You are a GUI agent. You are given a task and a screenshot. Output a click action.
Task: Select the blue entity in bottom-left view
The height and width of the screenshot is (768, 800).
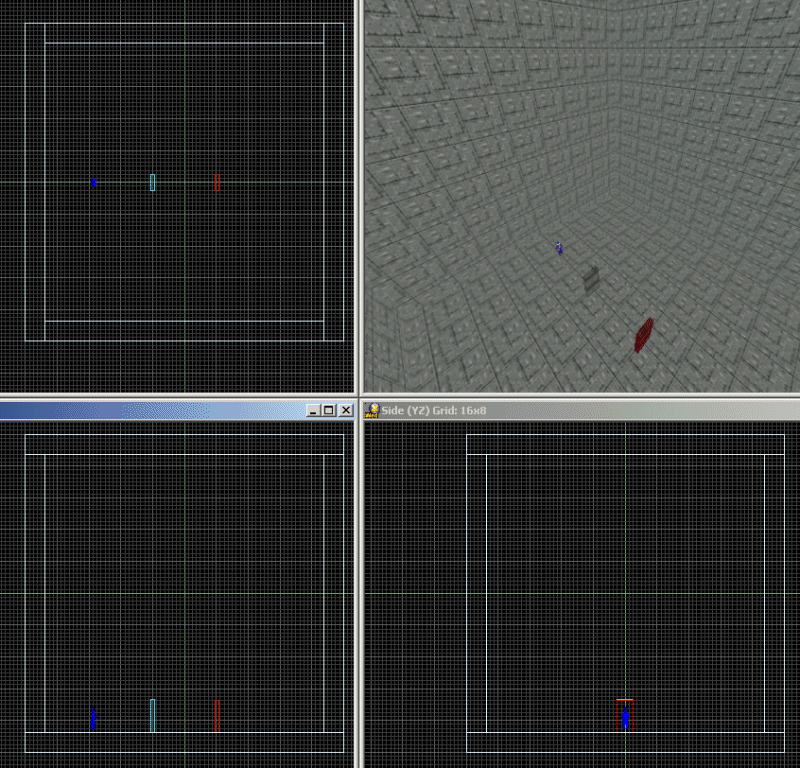point(94,719)
